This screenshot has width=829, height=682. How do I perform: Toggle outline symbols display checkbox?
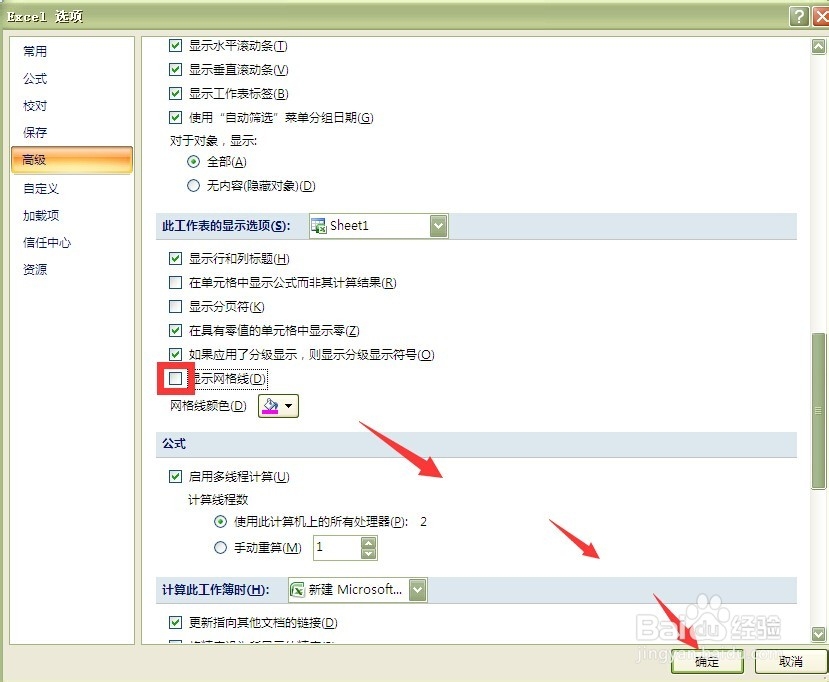(176, 354)
